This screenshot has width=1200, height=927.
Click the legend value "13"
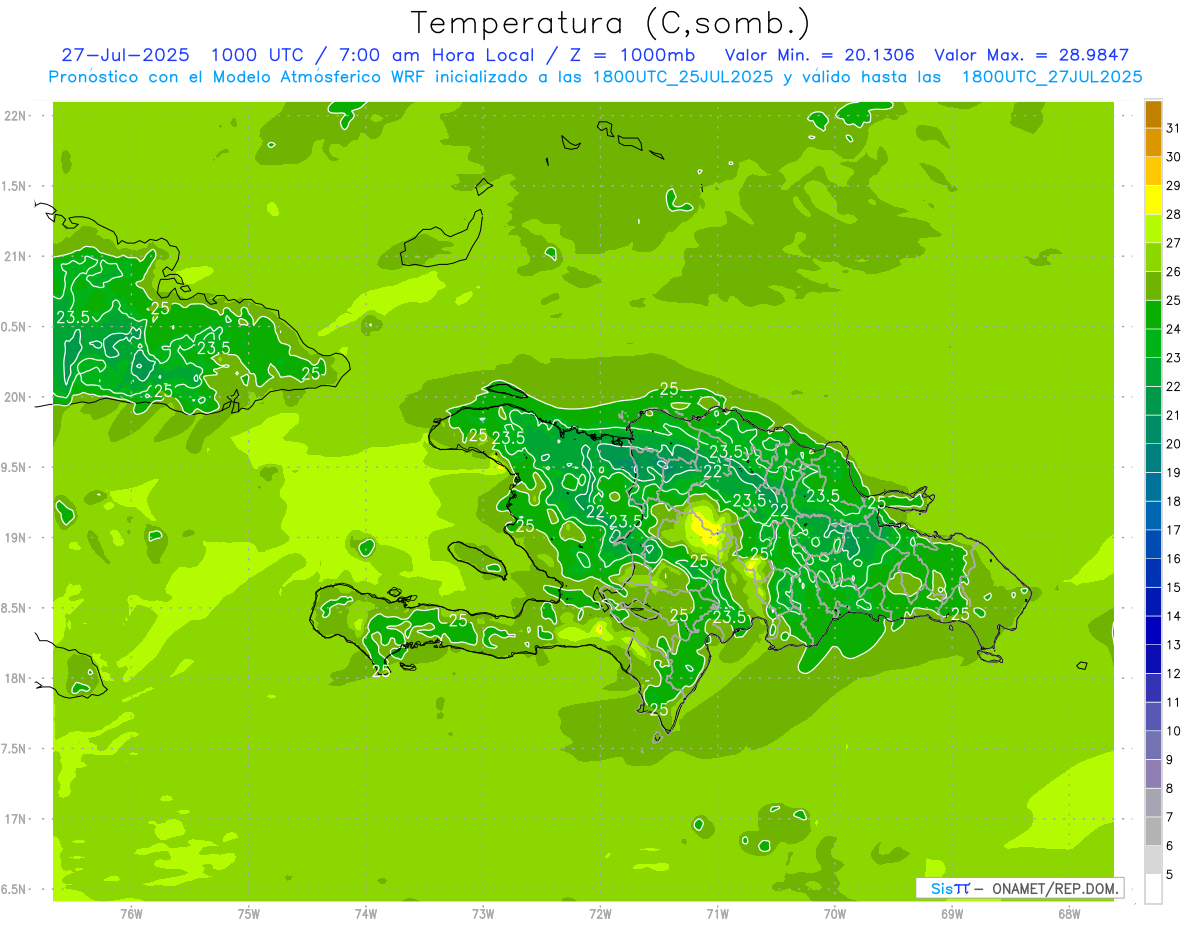pos(1173,645)
